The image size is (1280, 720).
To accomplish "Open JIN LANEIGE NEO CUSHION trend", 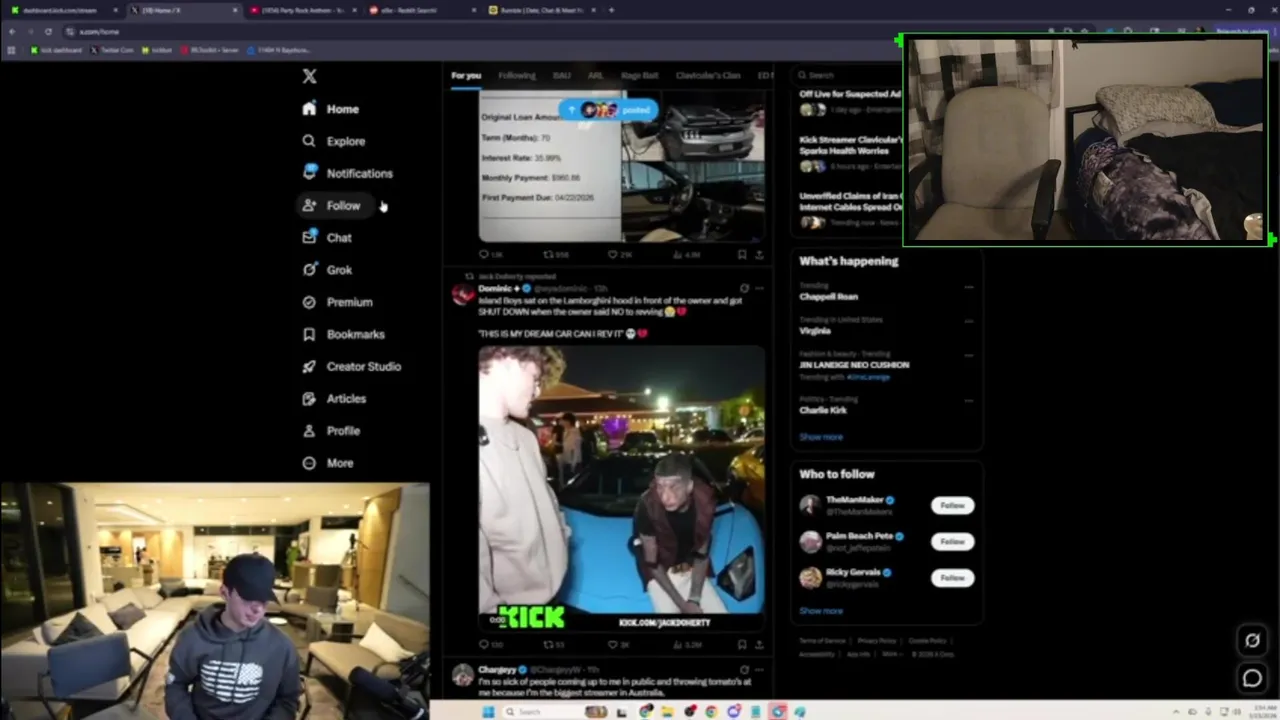I will tap(854, 365).
